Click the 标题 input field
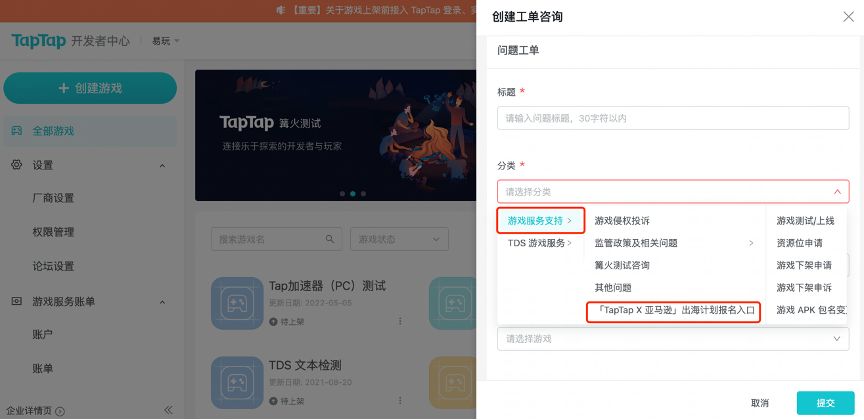Viewport: 864px width, 420px height. [x=673, y=118]
